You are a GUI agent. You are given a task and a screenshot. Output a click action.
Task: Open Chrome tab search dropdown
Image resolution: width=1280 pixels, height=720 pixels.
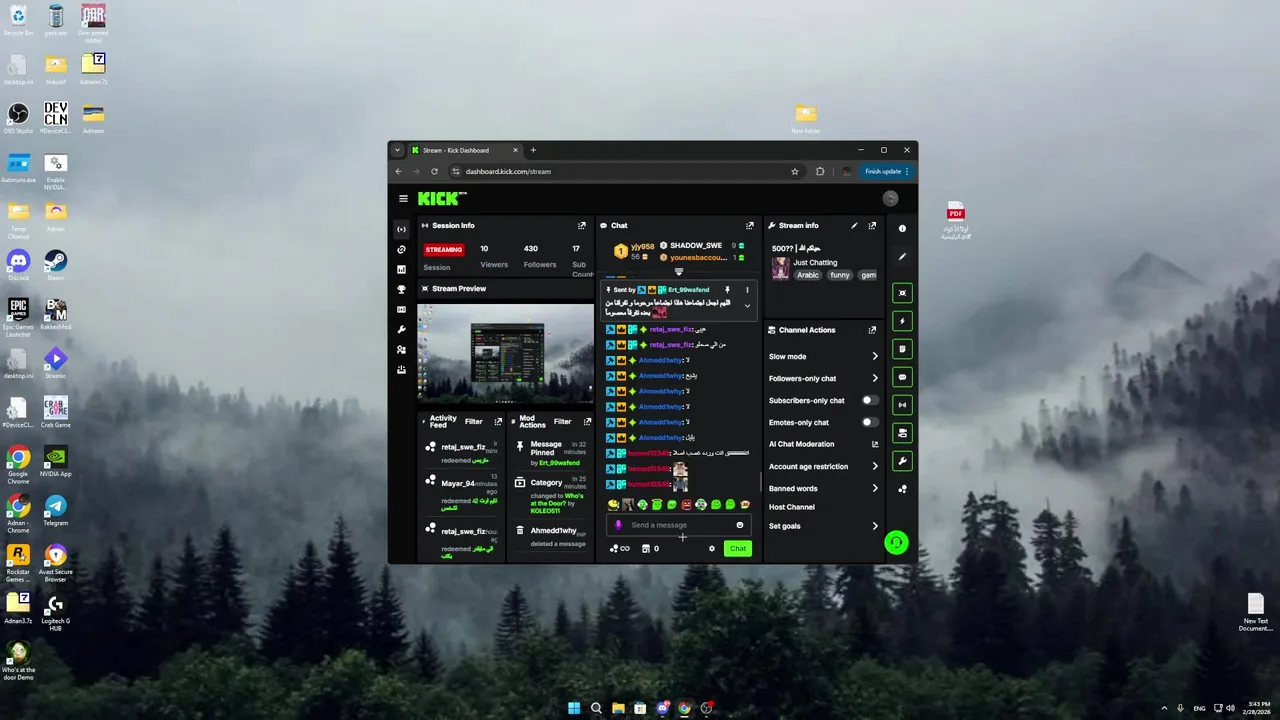(x=398, y=150)
